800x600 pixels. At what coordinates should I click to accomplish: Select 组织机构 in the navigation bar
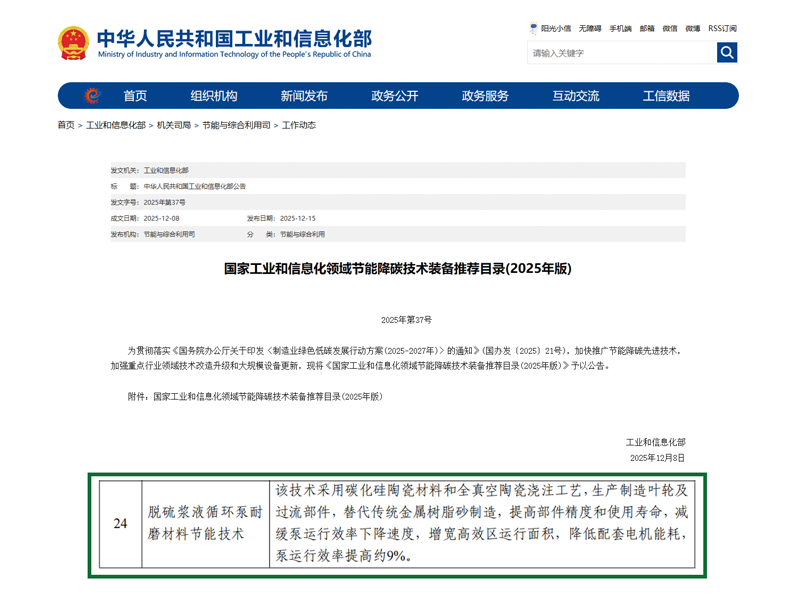point(214,96)
